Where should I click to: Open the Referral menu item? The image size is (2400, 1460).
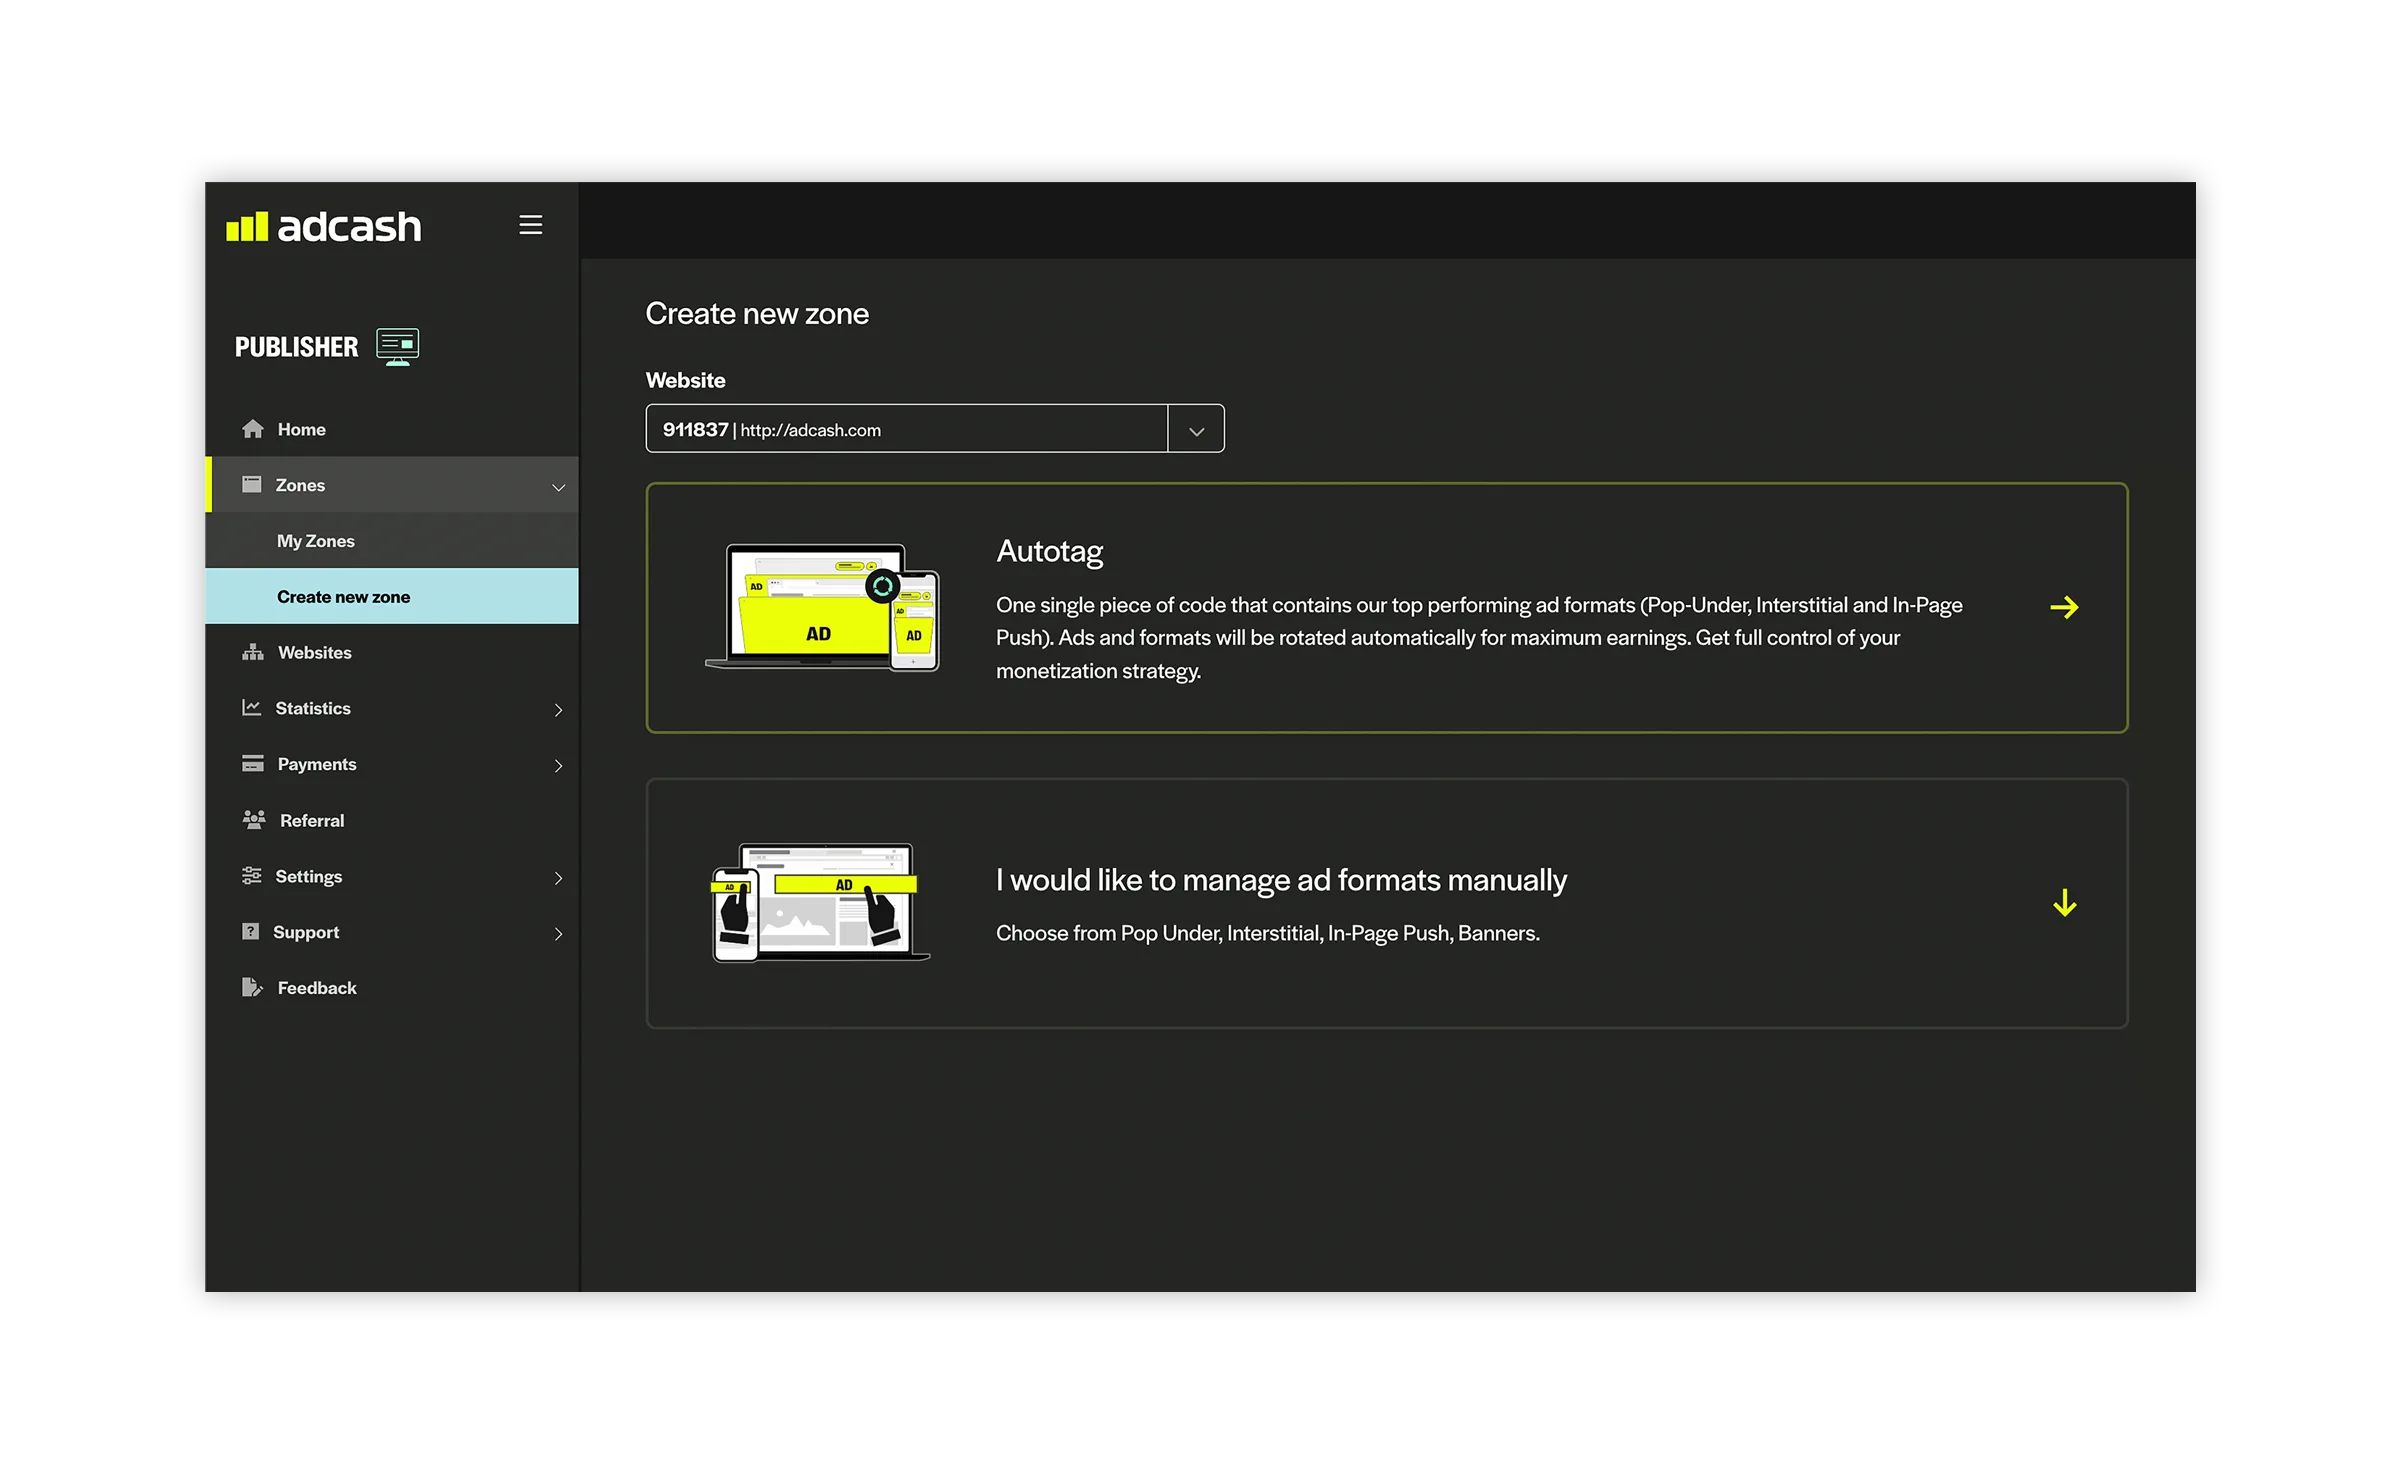point(392,820)
